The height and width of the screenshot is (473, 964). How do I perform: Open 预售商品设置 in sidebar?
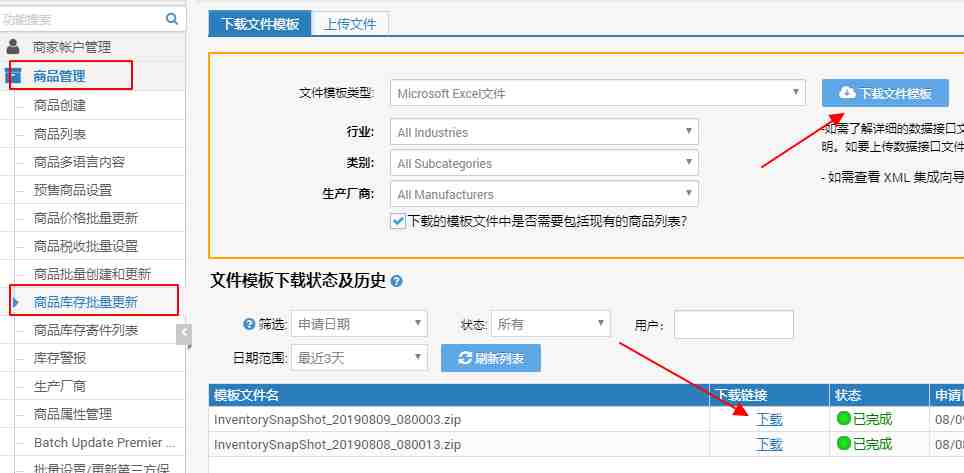coord(73,190)
